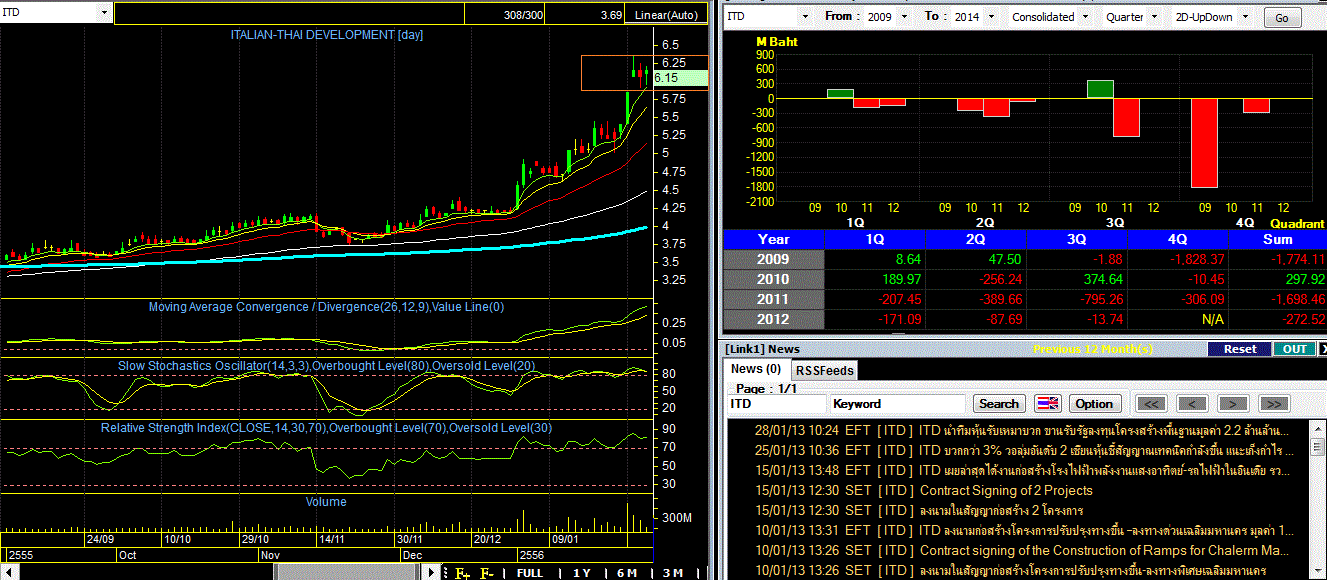Click the Keyword input field

click(x=898, y=404)
